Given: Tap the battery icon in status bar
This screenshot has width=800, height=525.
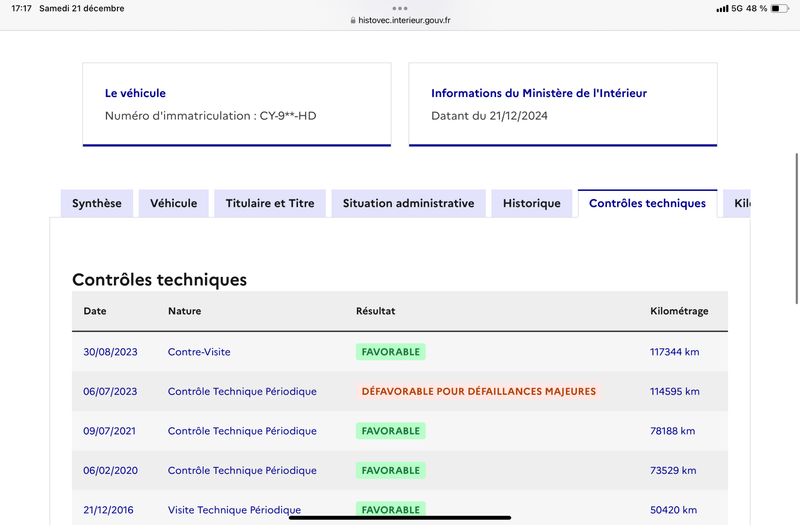Looking at the screenshot, I should tap(780, 8).
